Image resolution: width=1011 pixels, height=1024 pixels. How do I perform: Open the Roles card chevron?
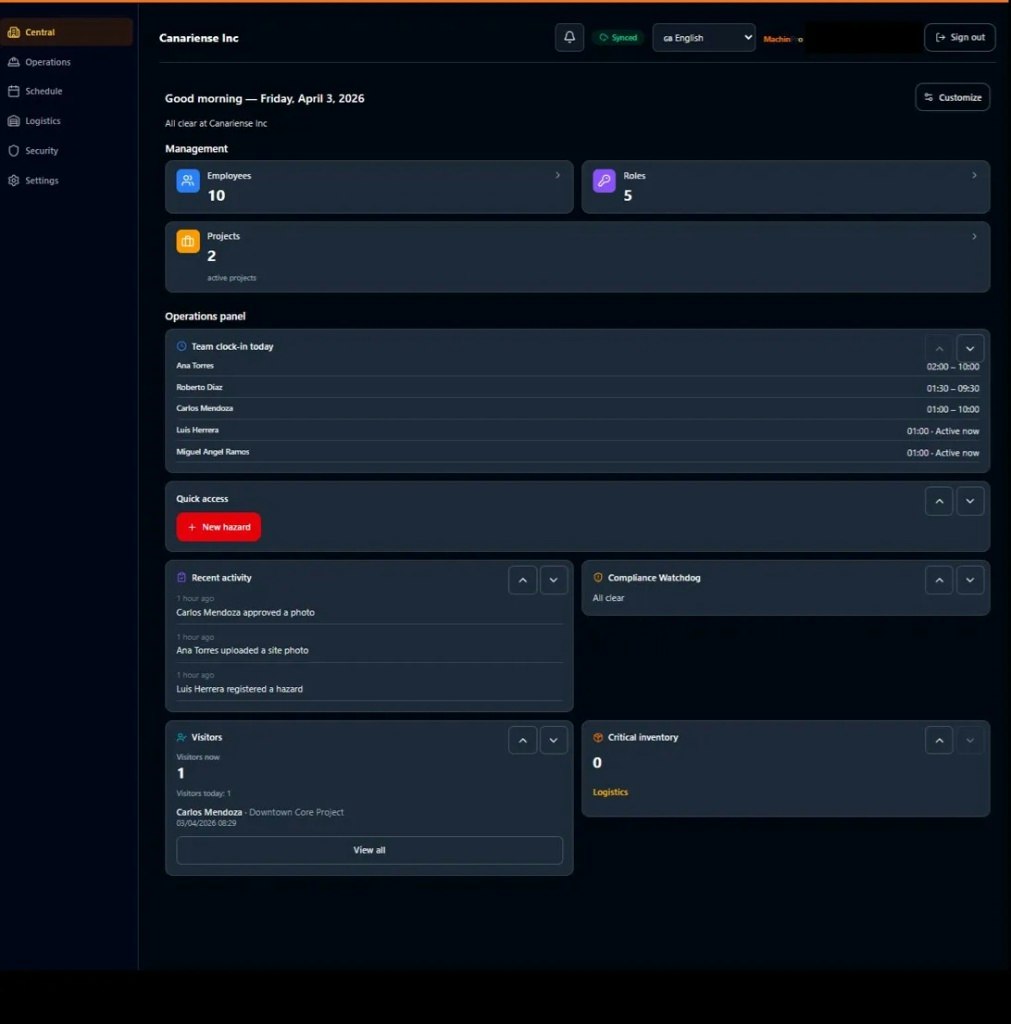tap(974, 175)
